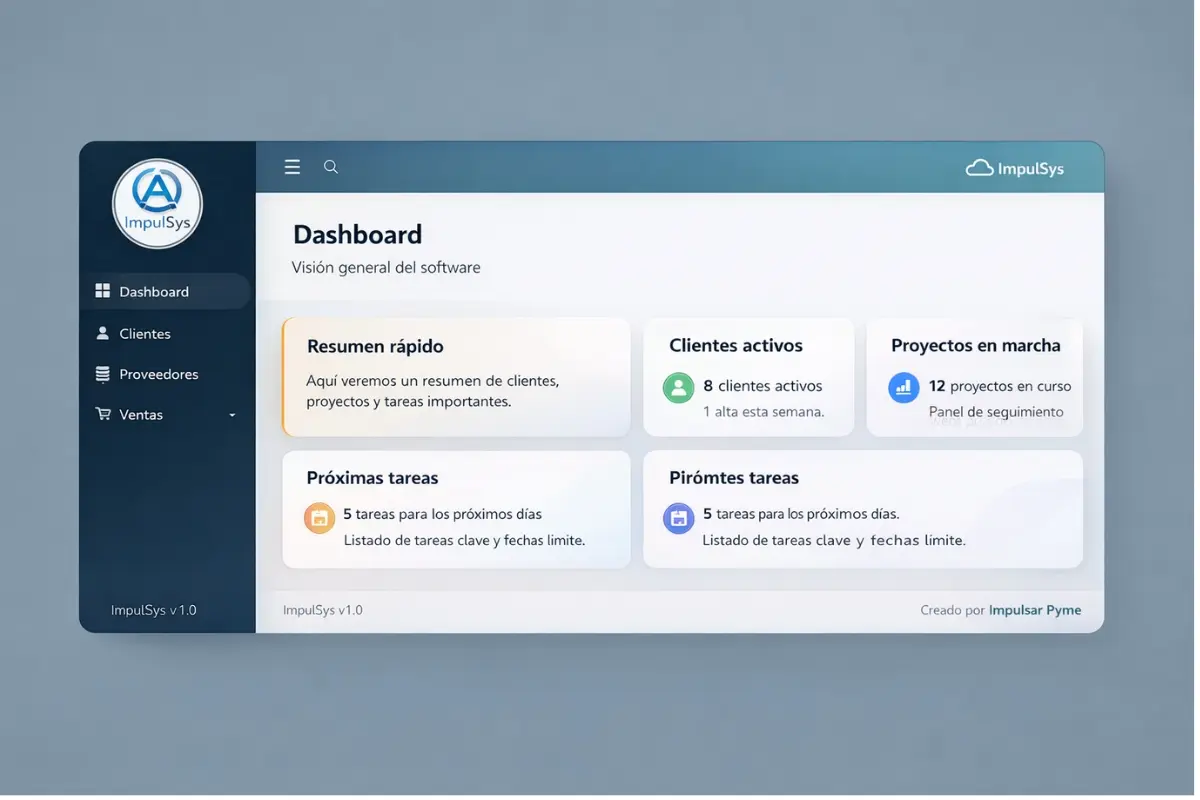
Task: Click the search icon in the top bar
Action: point(330,166)
